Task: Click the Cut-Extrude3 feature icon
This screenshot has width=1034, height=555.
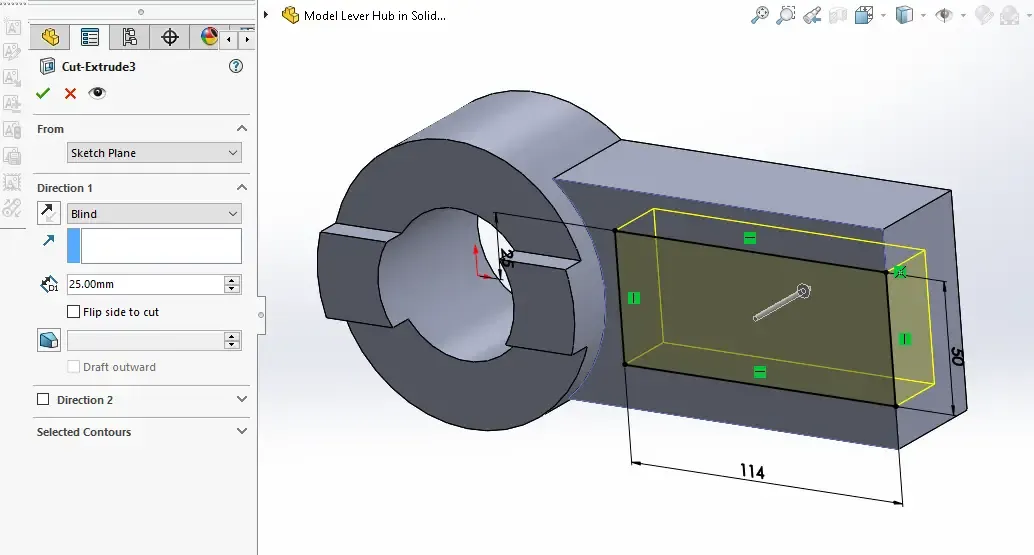Action: click(47, 66)
